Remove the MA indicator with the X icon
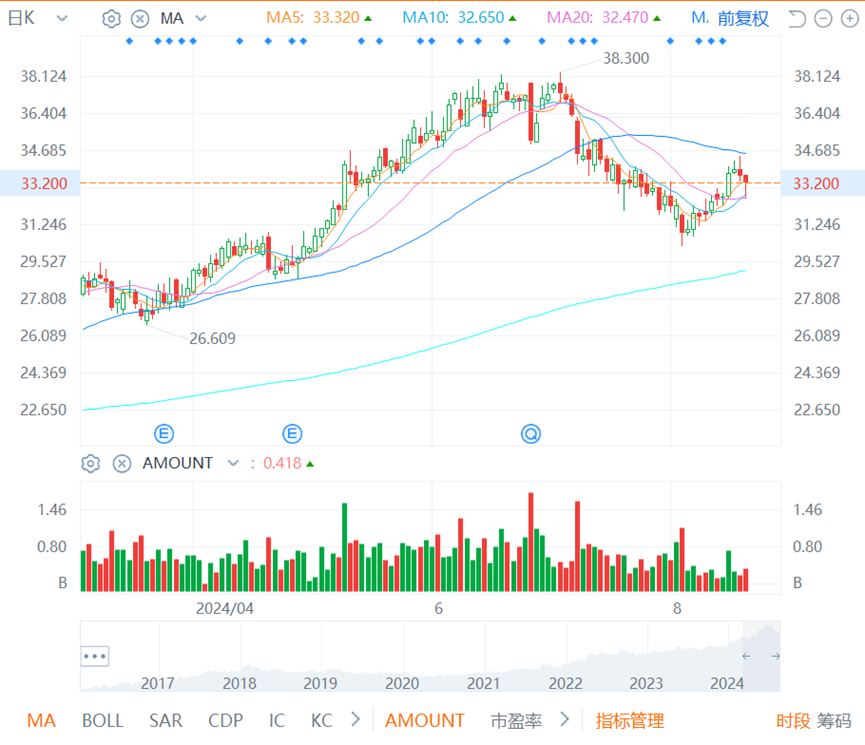Image resolution: width=865 pixels, height=745 pixels. [140, 19]
